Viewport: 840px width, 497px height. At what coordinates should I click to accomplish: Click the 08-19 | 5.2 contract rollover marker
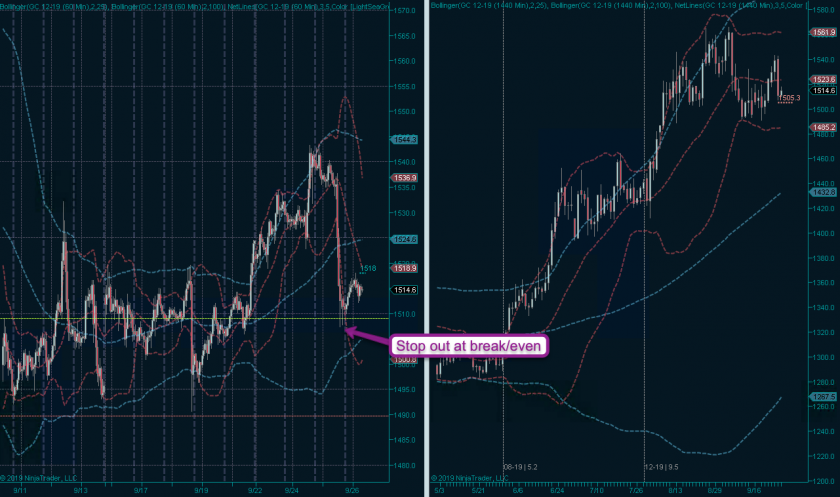pyautogui.click(x=521, y=467)
